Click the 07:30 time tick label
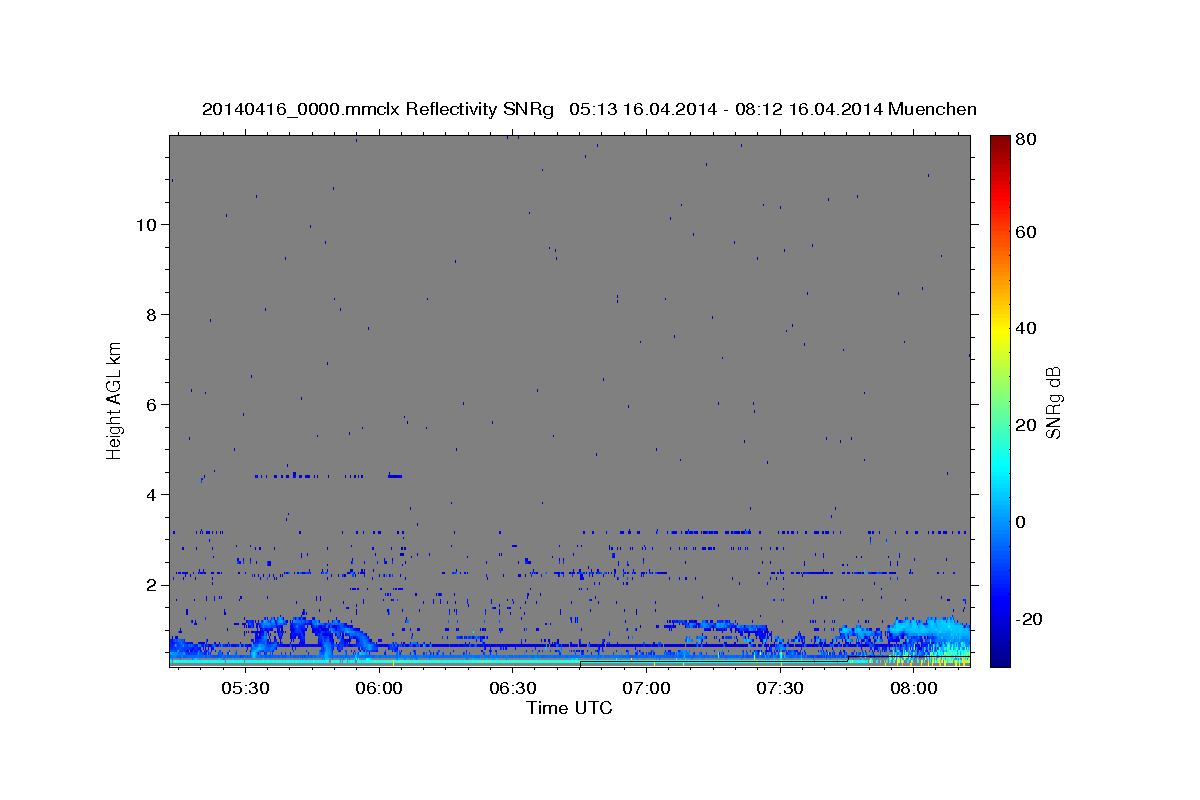The image size is (1200, 800). point(781,689)
